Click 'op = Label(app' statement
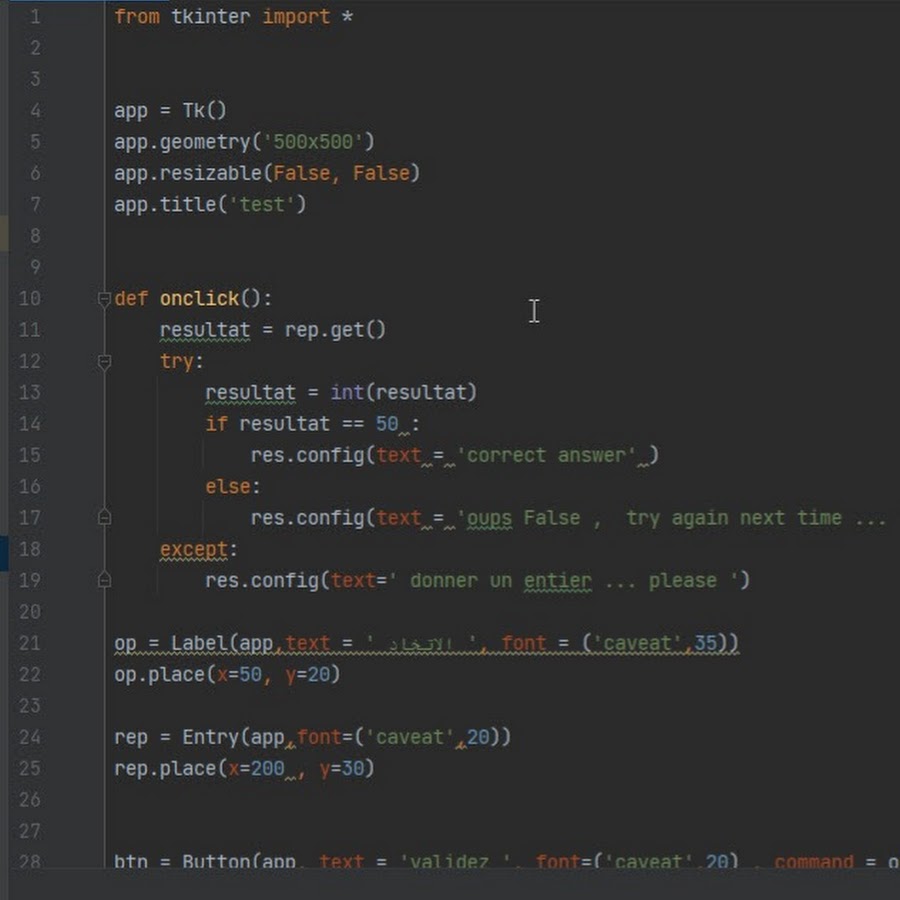The height and width of the screenshot is (900, 900). point(426,643)
